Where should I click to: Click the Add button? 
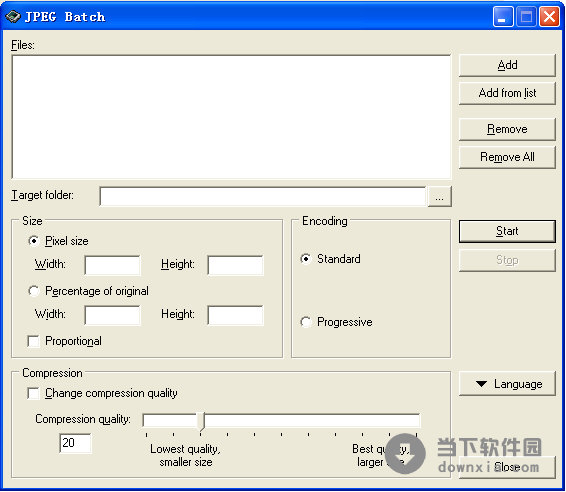tap(507, 65)
